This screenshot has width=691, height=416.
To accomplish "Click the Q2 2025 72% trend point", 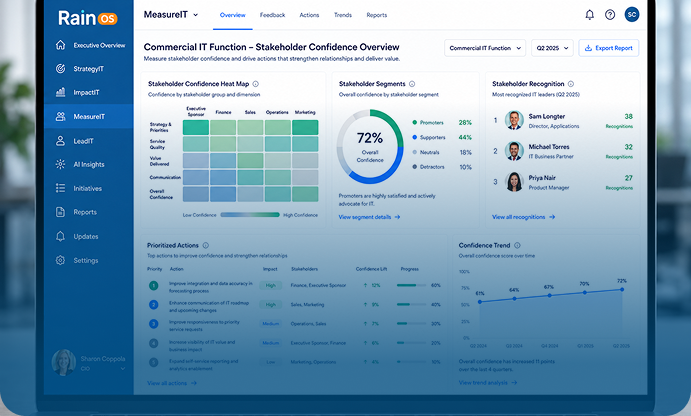I will click(622, 290).
